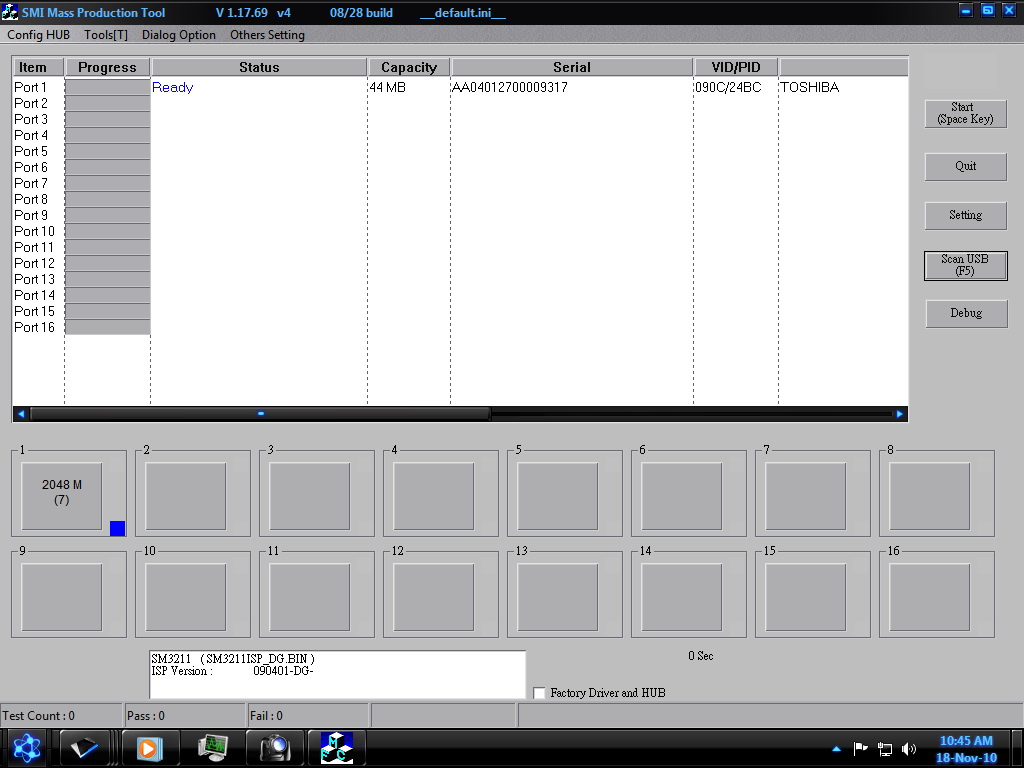Image resolution: width=1024 pixels, height=768 pixels.
Task: Select the Port 8 row label
Action: (x=31, y=199)
